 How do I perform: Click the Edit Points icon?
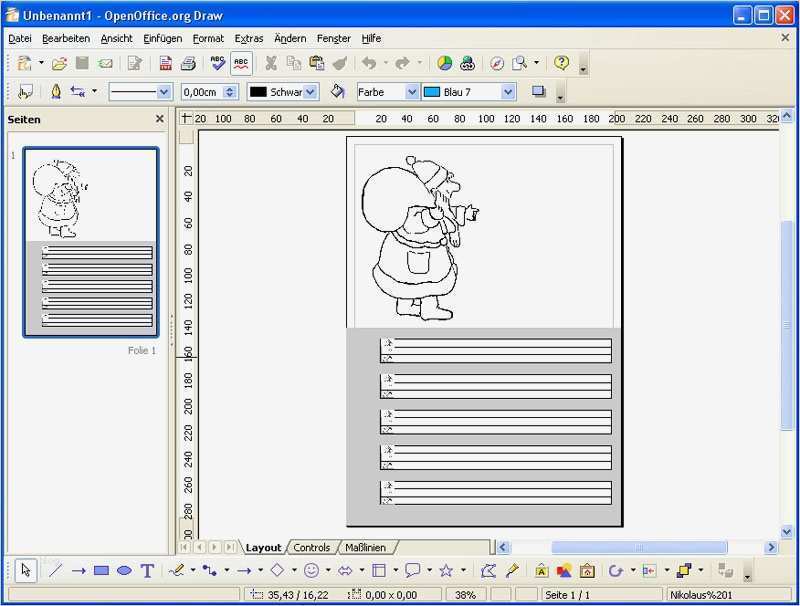tap(486, 570)
